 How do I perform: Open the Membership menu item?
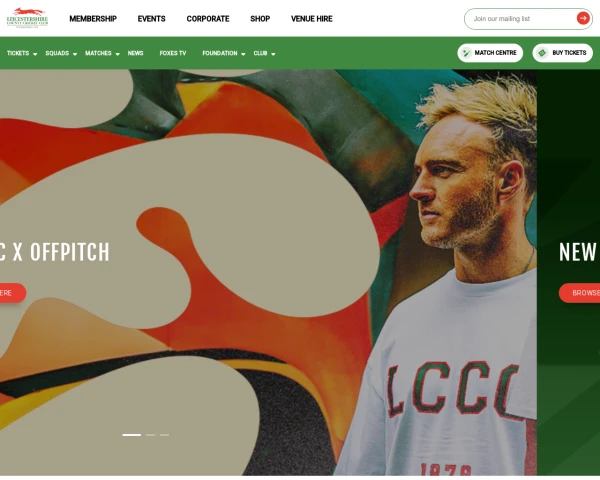point(93,19)
